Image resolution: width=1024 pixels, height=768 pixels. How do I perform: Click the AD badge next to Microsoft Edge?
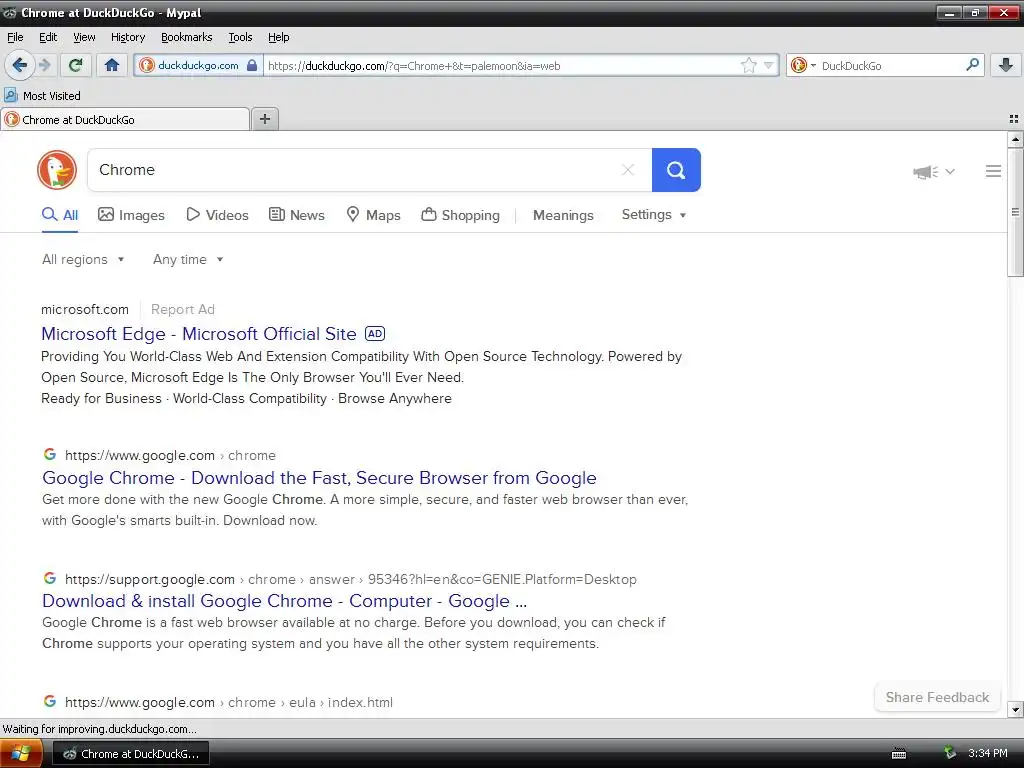click(x=375, y=334)
